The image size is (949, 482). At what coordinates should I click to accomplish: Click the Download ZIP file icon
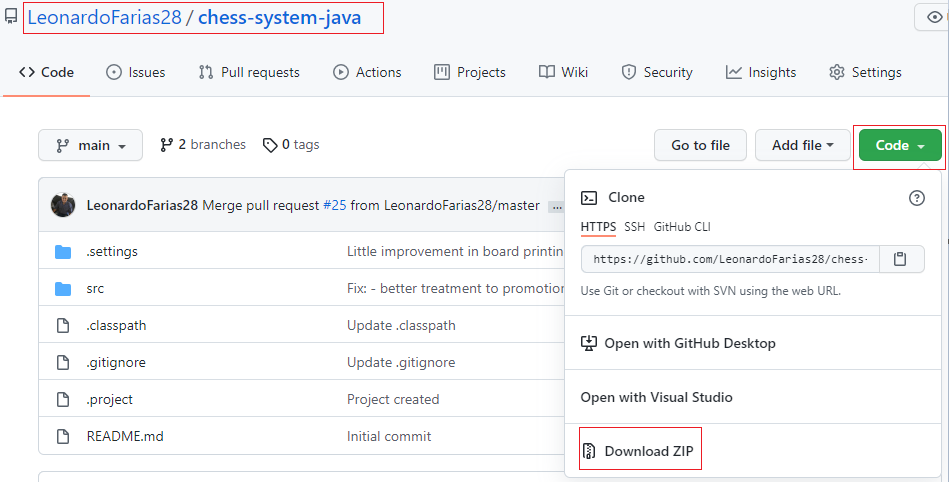(589, 451)
